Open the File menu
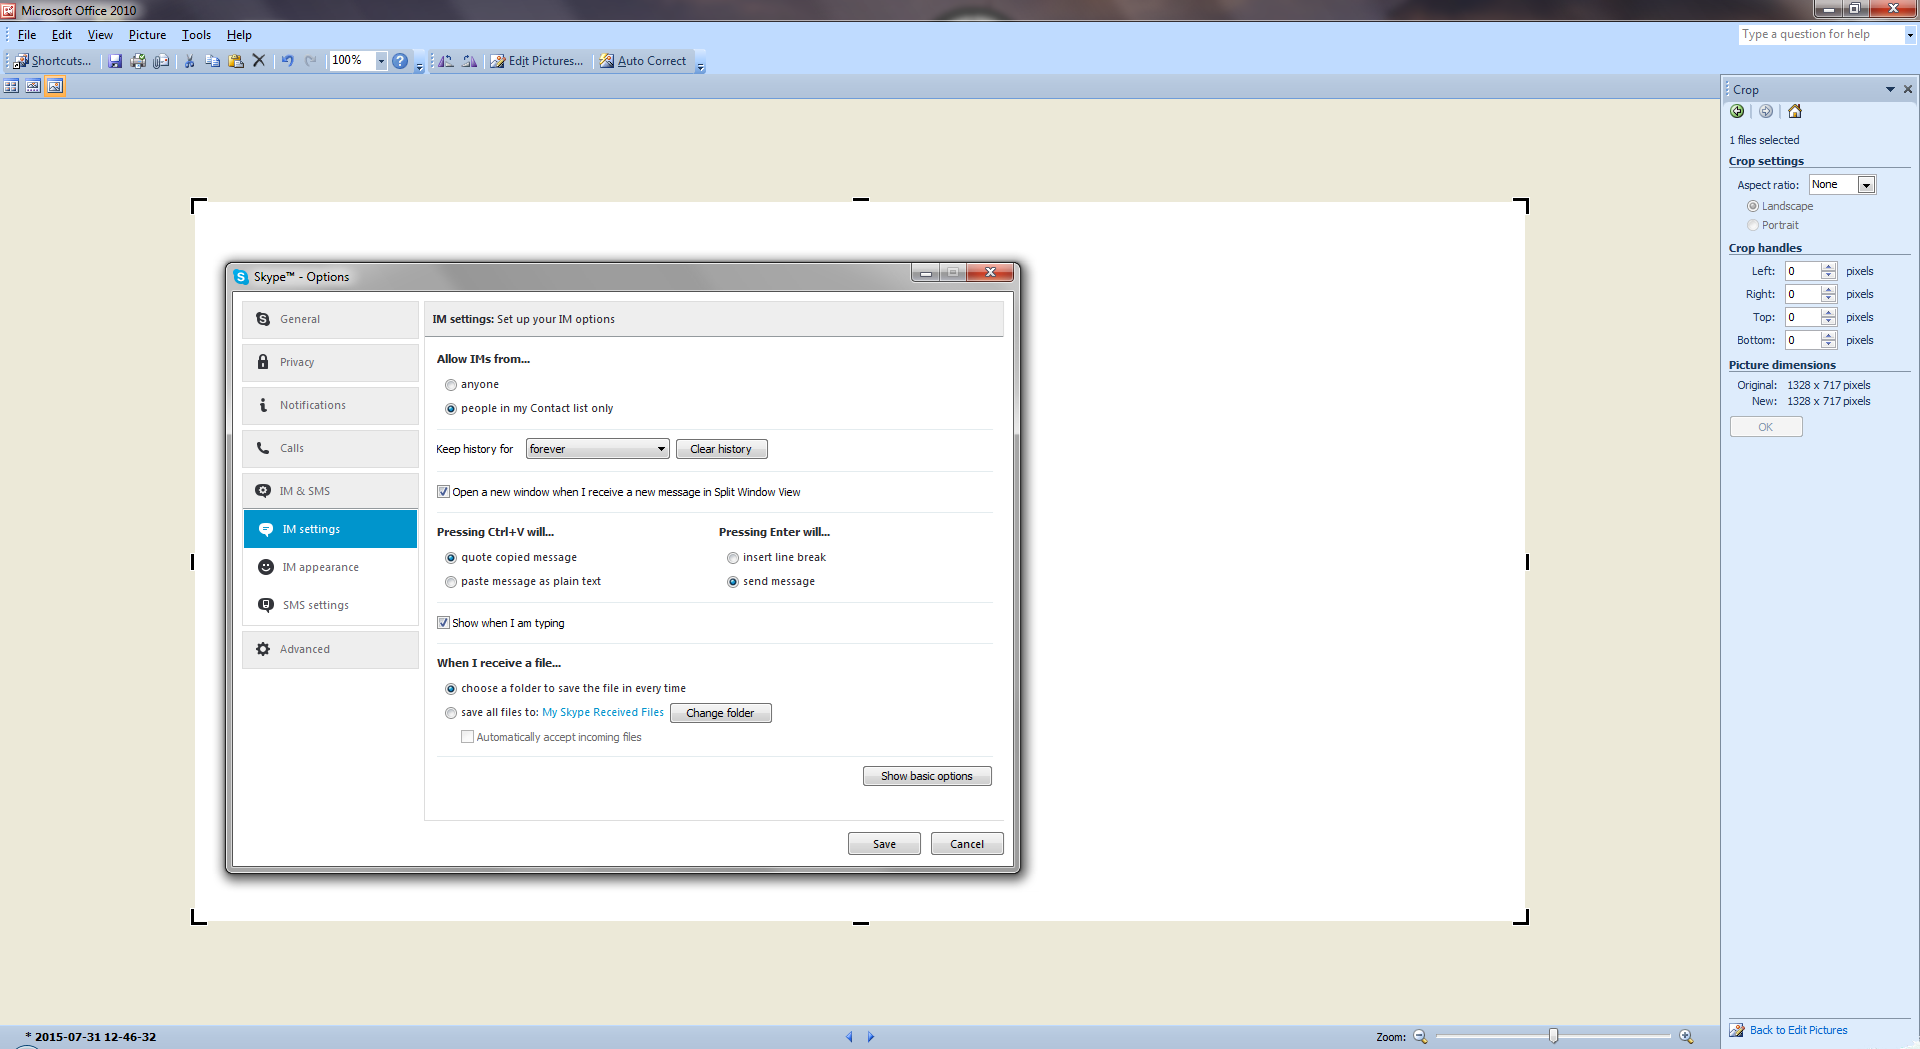Image resolution: width=1920 pixels, height=1049 pixels. 27,35
